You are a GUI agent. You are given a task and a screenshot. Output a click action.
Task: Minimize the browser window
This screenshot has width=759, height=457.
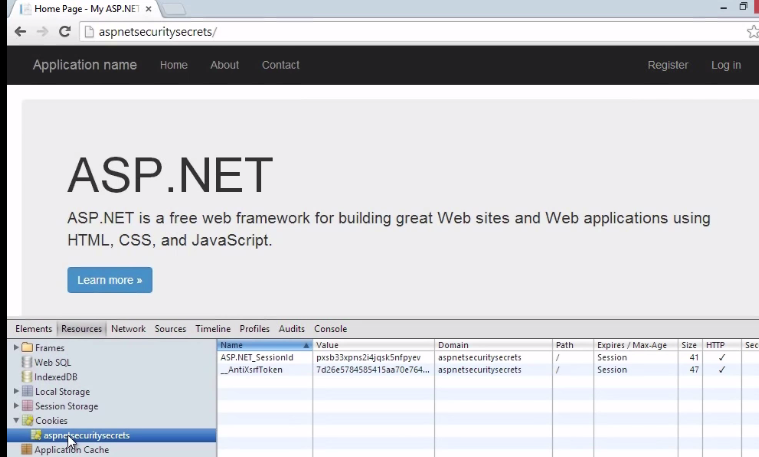724,8
